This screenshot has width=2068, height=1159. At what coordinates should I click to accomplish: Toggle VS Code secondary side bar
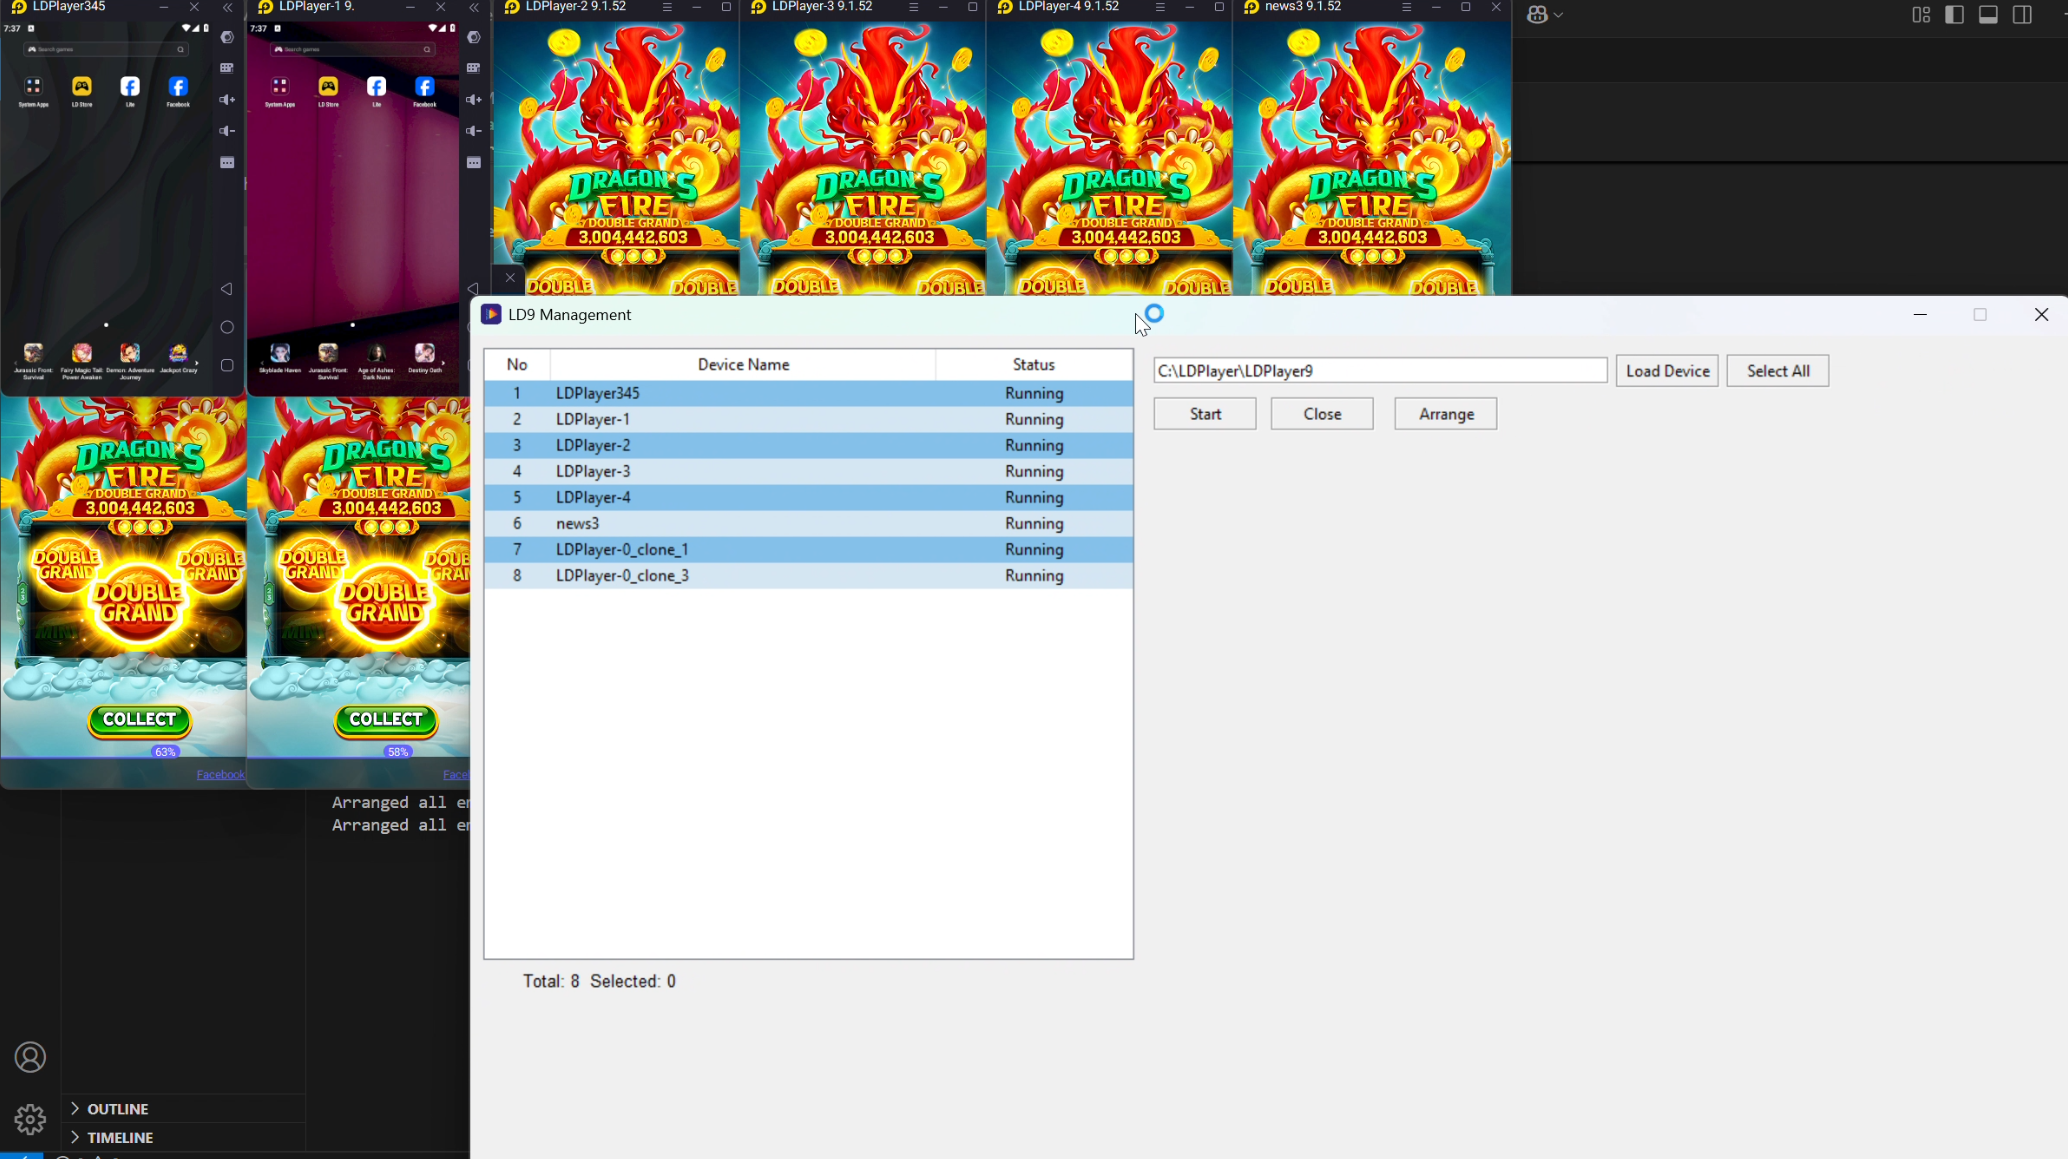(x=2022, y=15)
